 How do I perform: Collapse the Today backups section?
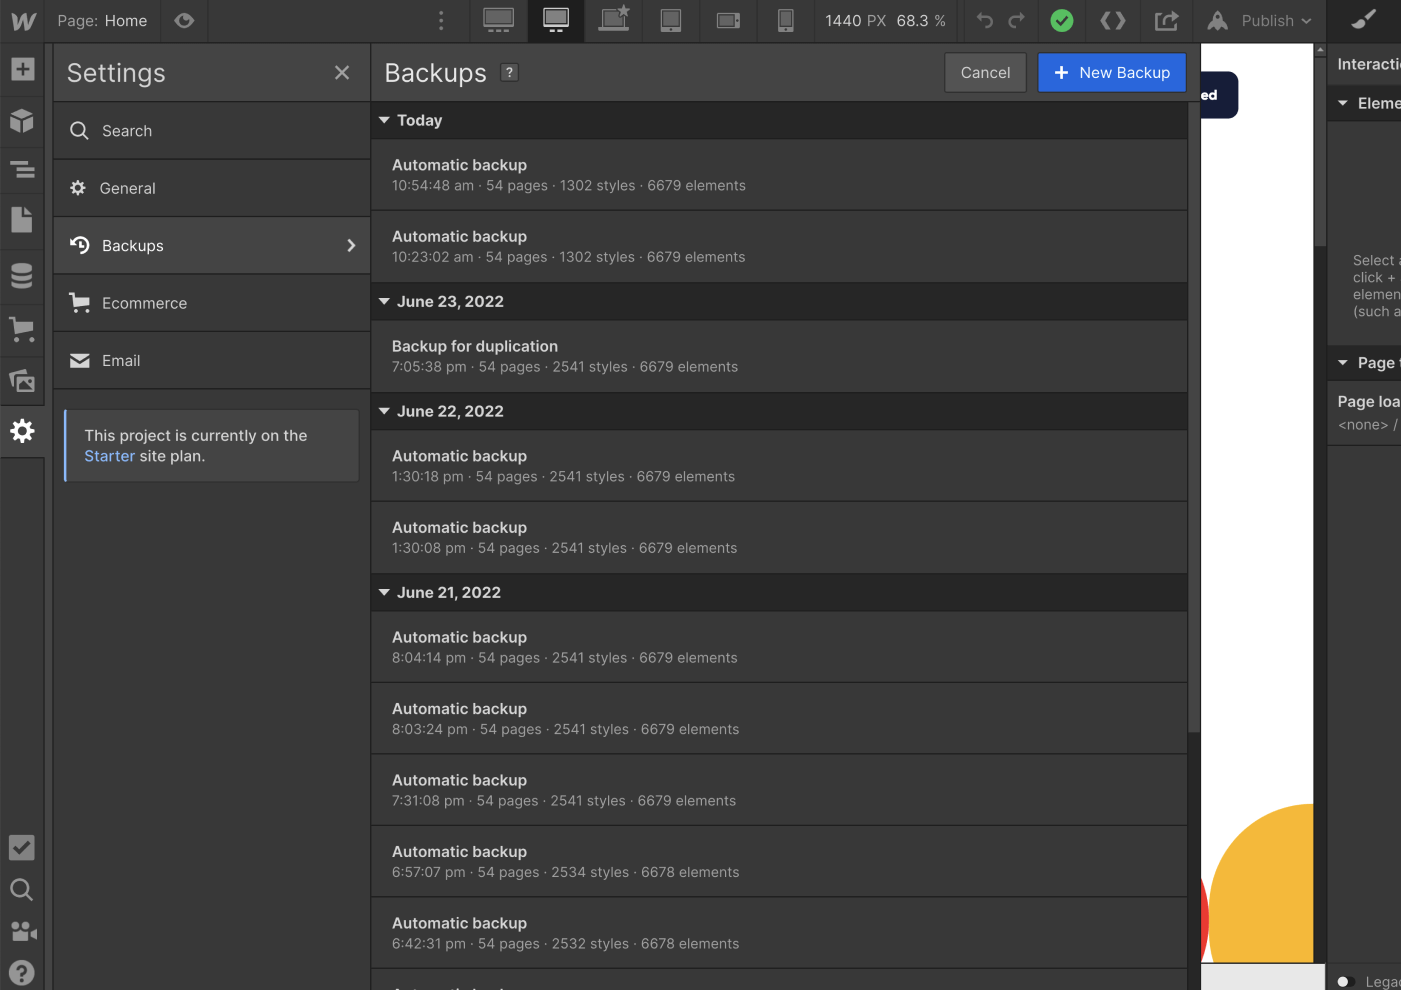(384, 120)
